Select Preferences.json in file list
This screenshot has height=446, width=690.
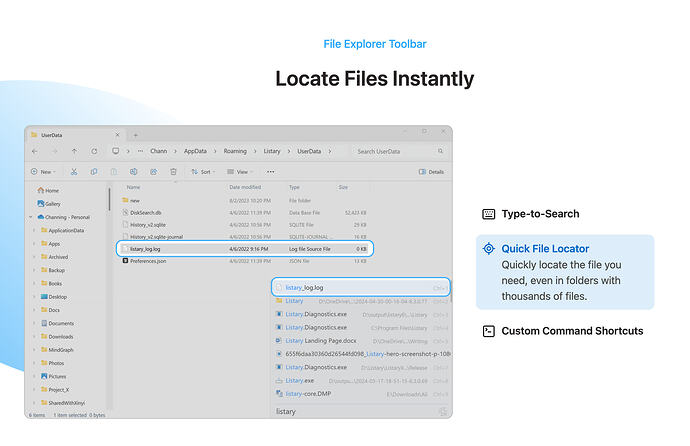click(x=244, y=261)
